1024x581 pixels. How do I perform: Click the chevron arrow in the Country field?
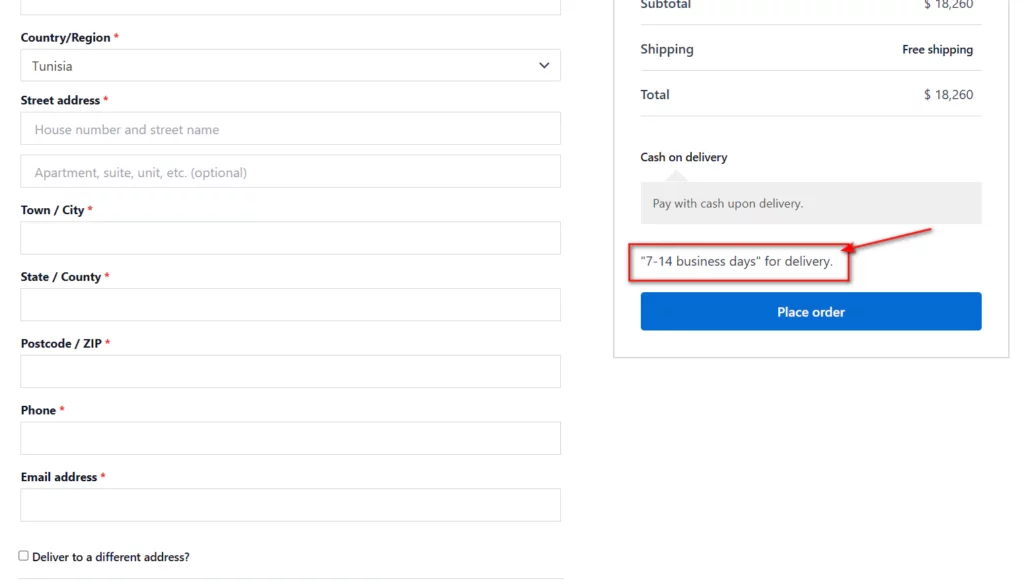click(544, 65)
